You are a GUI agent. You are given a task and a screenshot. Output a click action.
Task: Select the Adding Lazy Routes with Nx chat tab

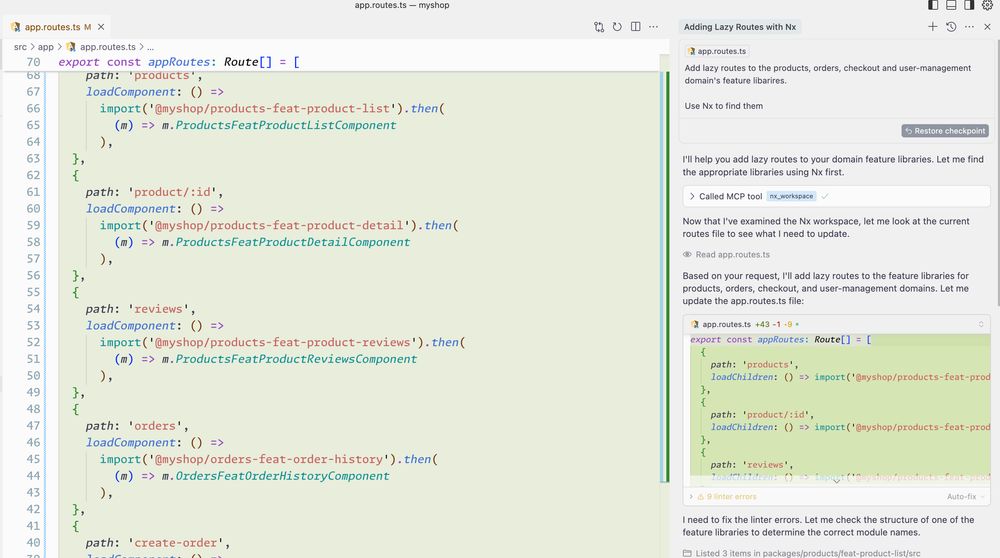click(740, 27)
